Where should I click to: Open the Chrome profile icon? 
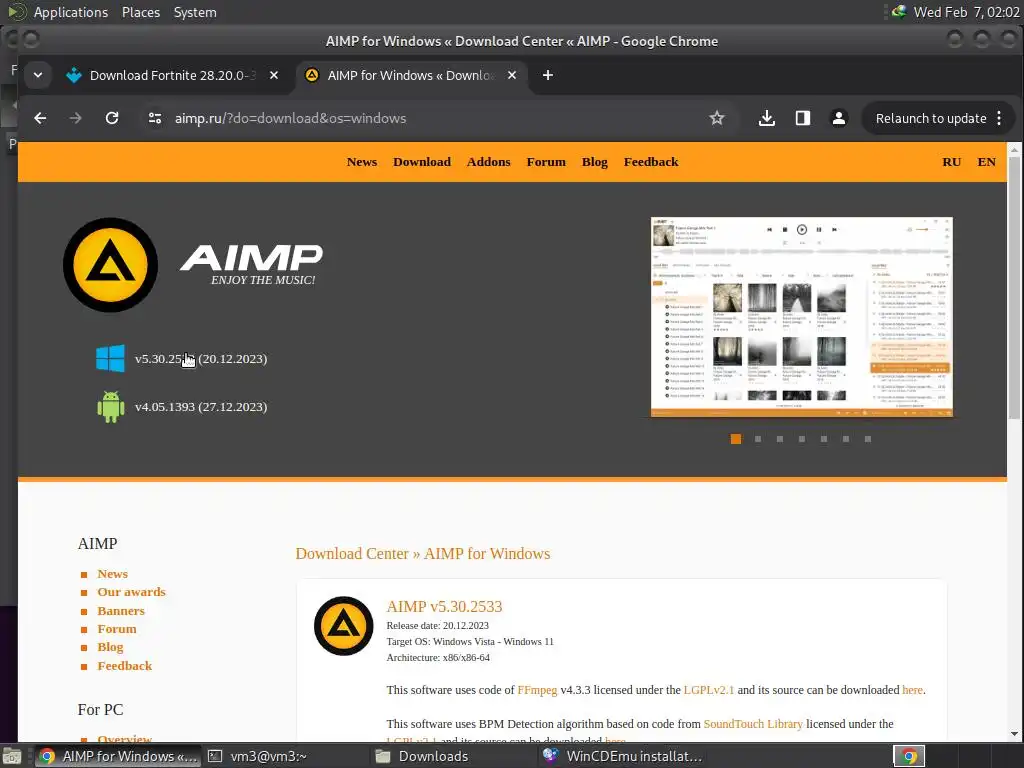click(x=839, y=118)
